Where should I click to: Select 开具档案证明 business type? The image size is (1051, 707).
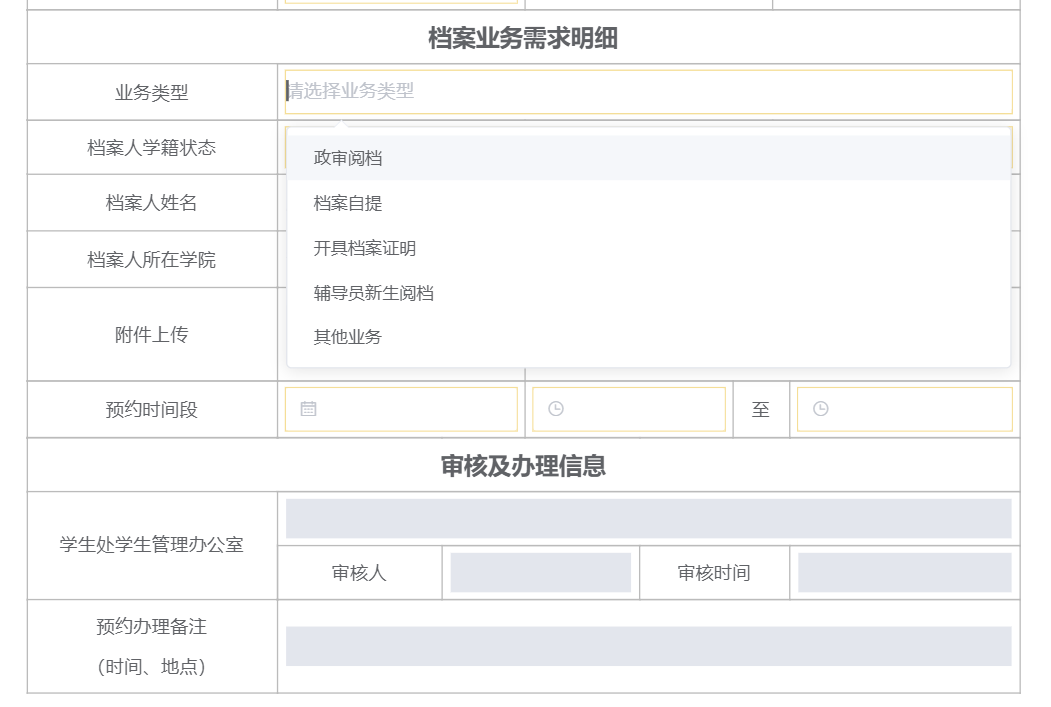[365, 248]
